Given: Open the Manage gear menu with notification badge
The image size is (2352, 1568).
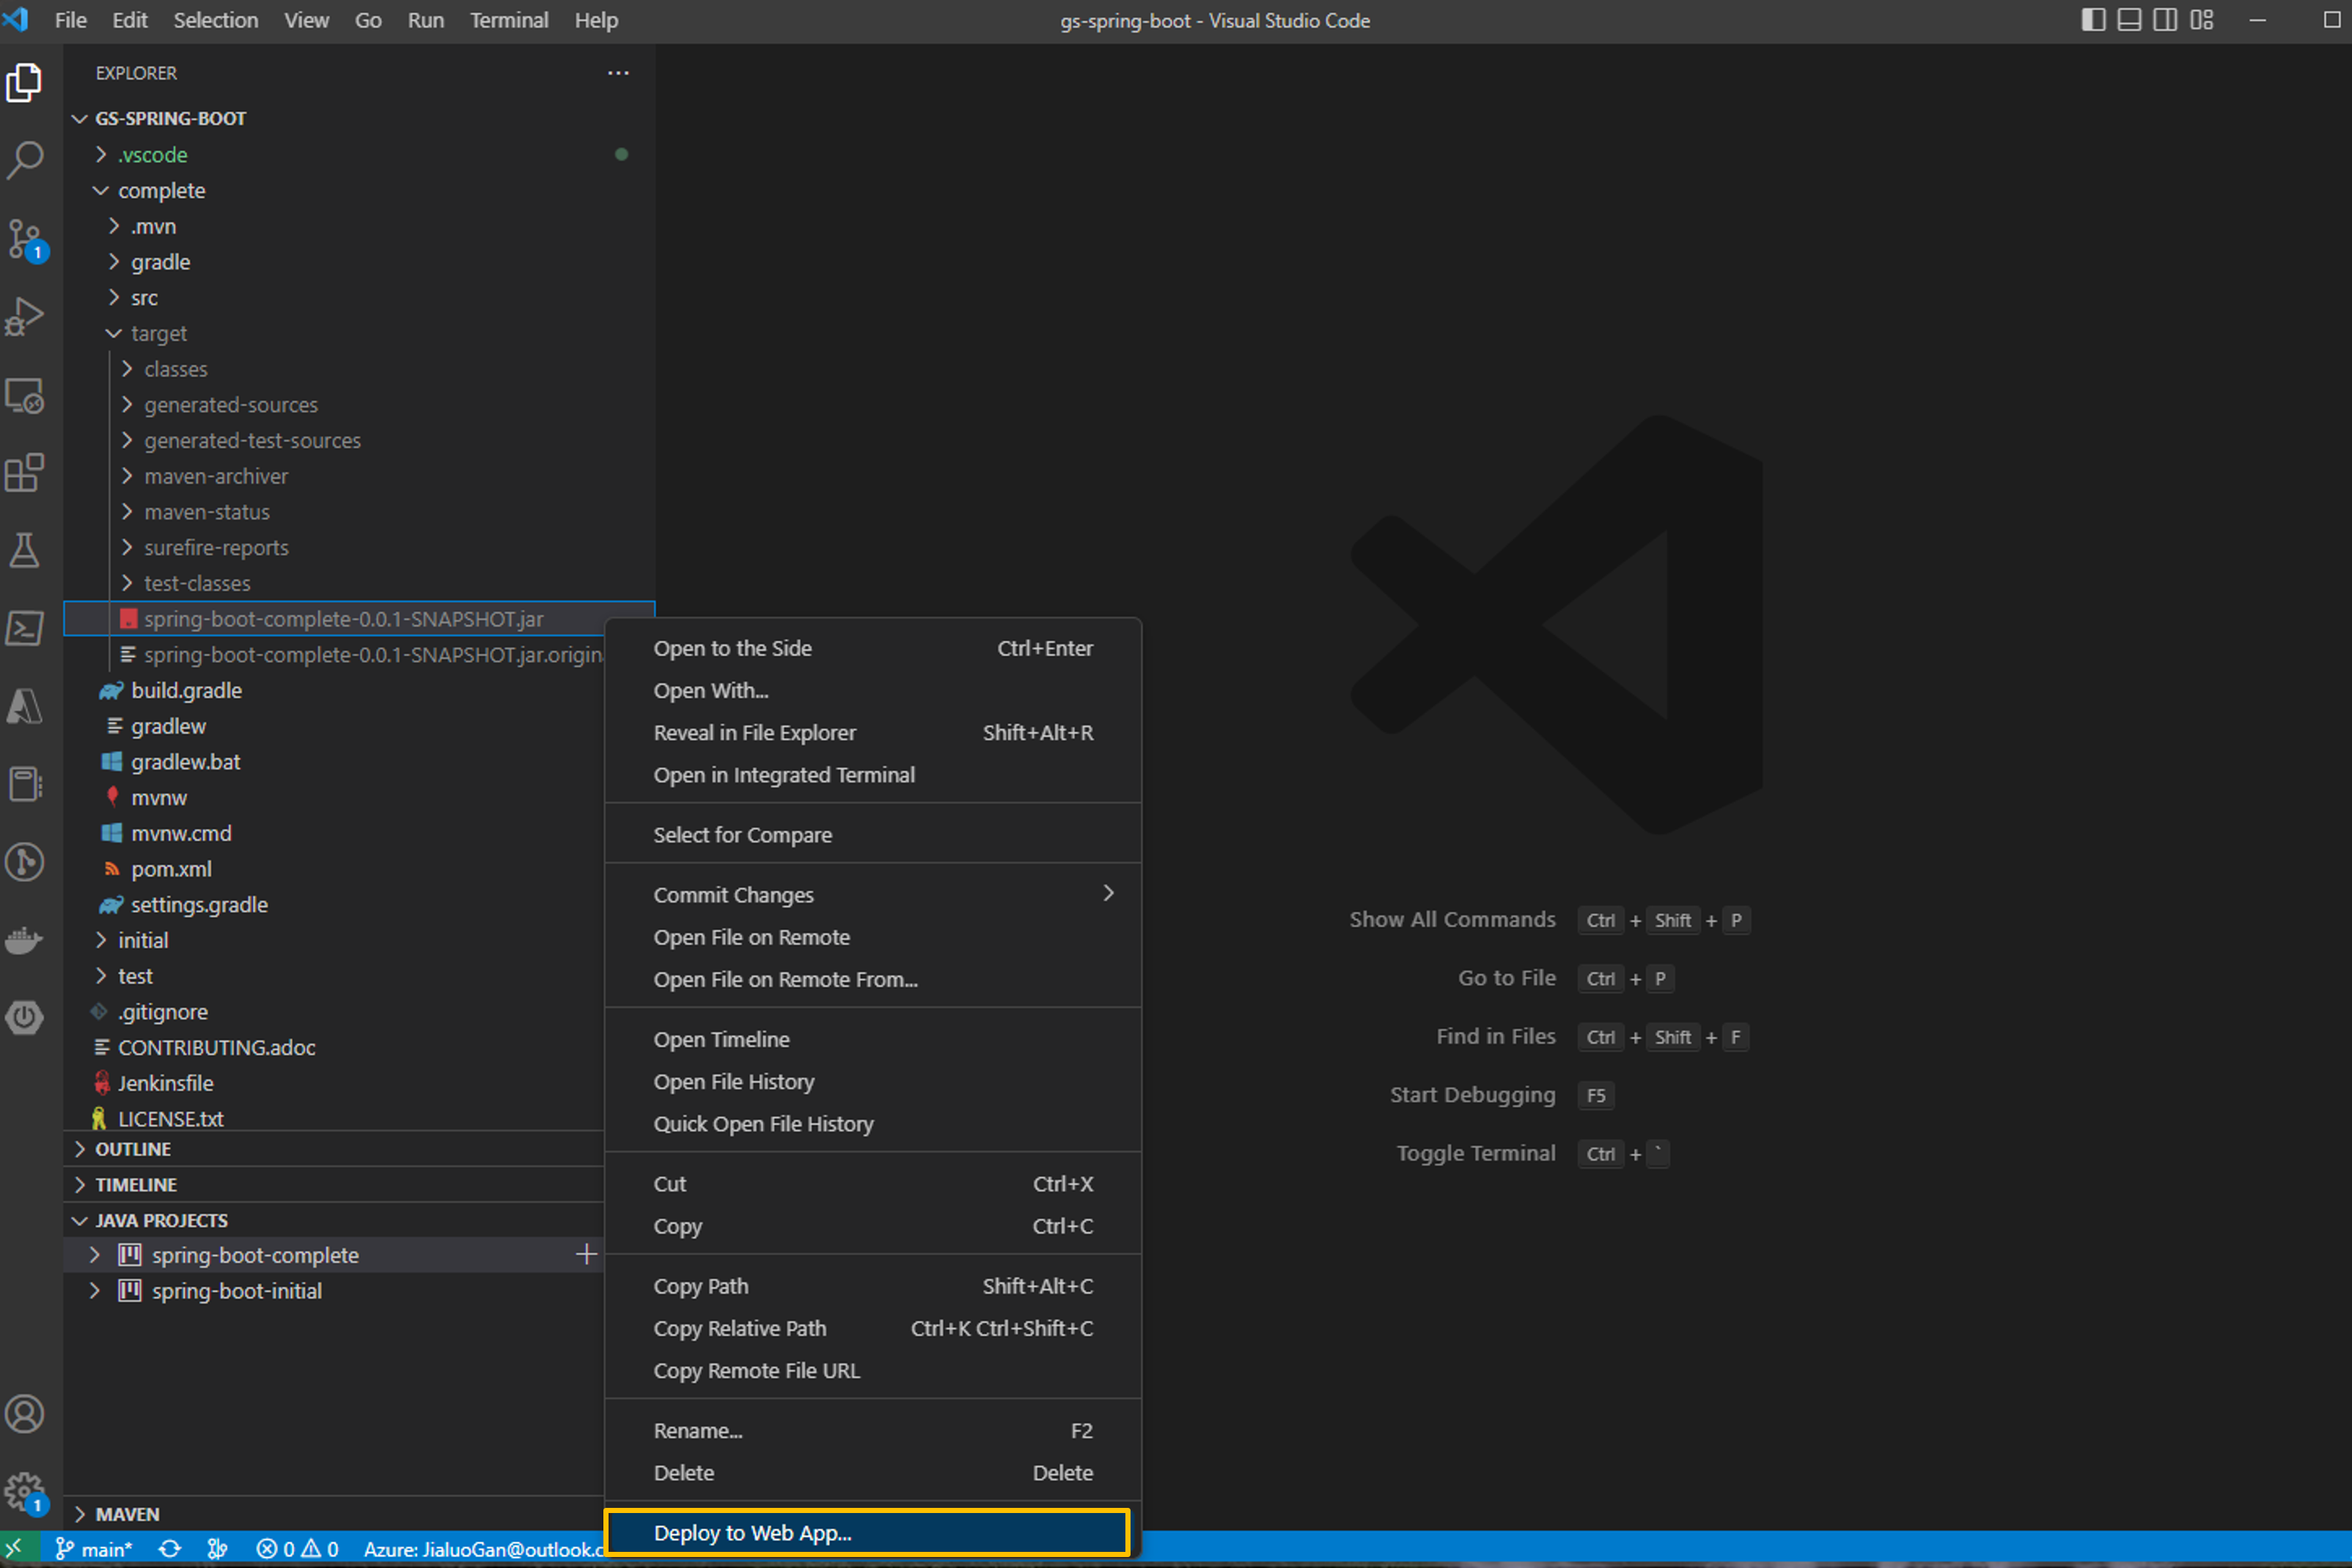Looking at the screenshot, I should point(25,1490).
